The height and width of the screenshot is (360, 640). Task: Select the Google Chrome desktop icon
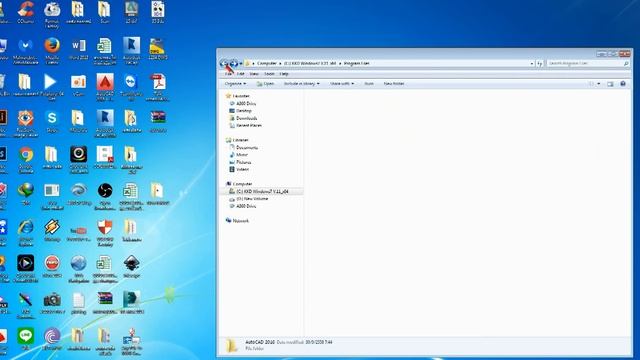point(25,160)
